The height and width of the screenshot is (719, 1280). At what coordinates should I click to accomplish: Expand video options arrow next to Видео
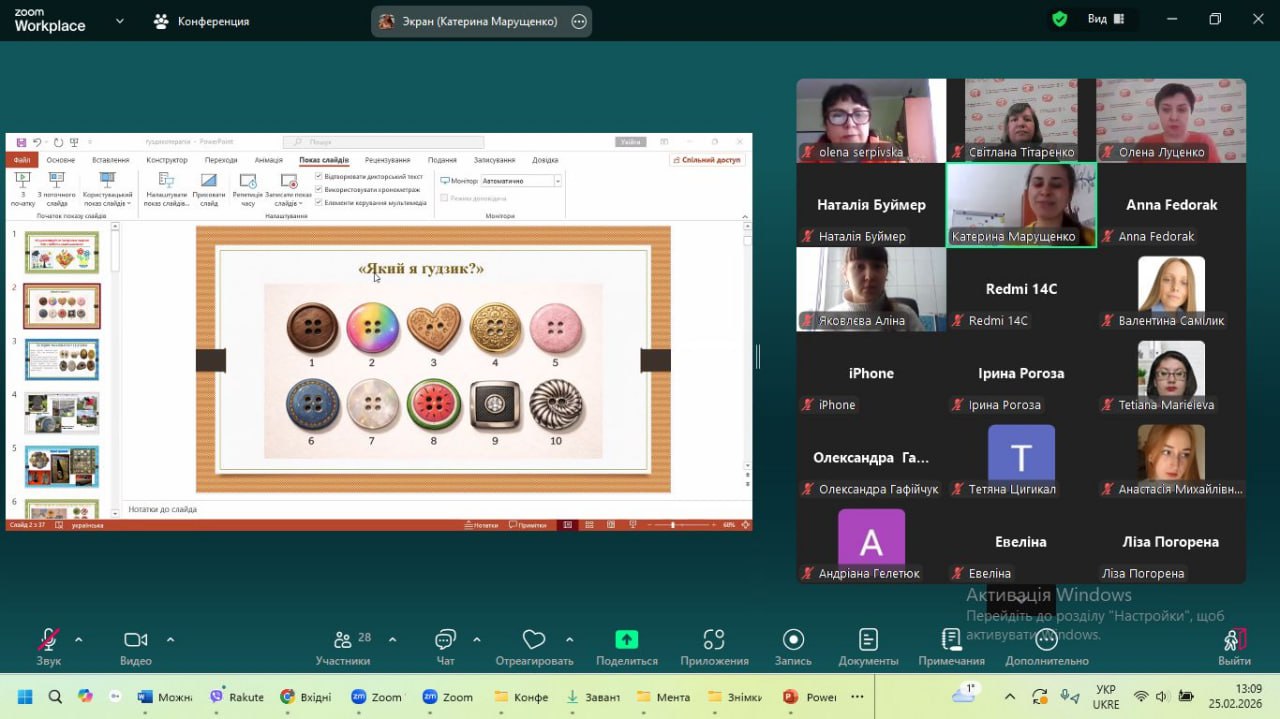click(170, 639)
